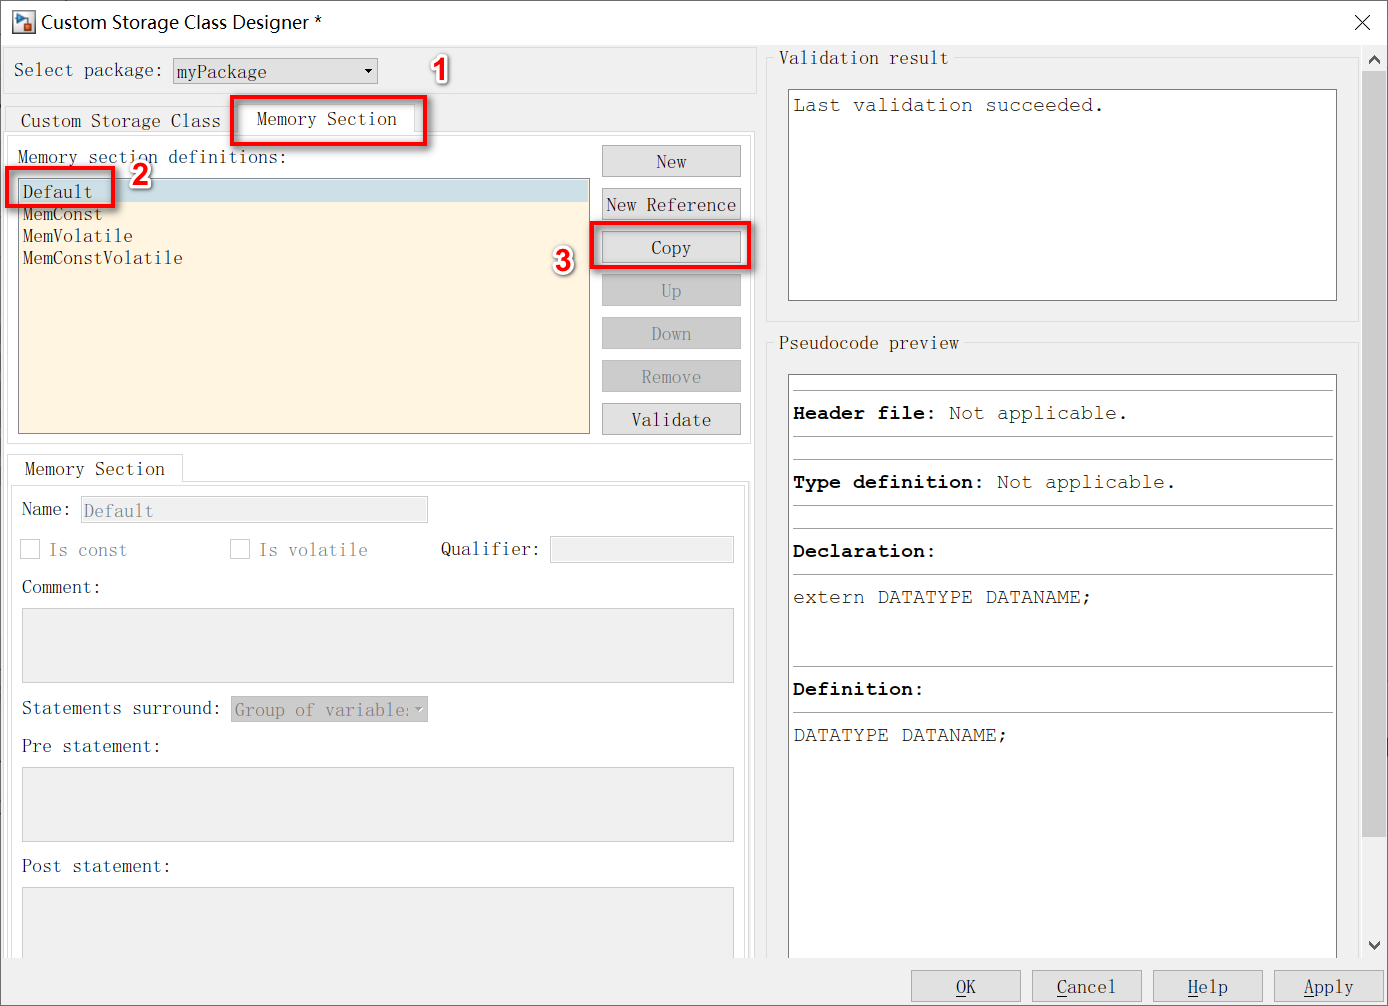
Task: Copy the Default memory section
Action: [x=671, y=247]
